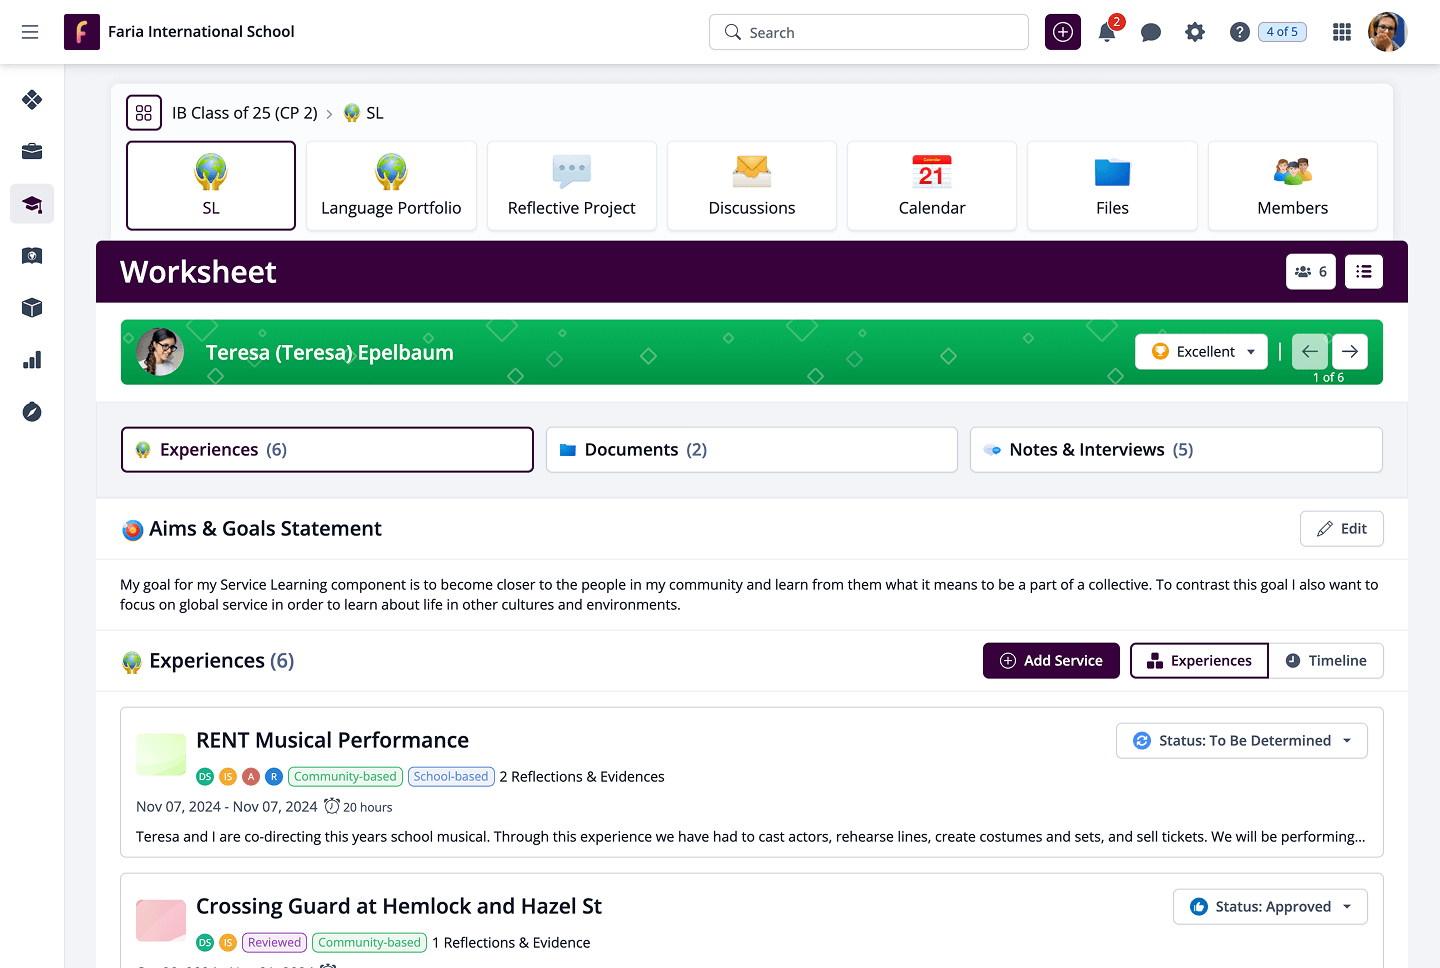The image size is (1440, 968).
Task: Go to next student arrow
Action: tap(1350, 352)
